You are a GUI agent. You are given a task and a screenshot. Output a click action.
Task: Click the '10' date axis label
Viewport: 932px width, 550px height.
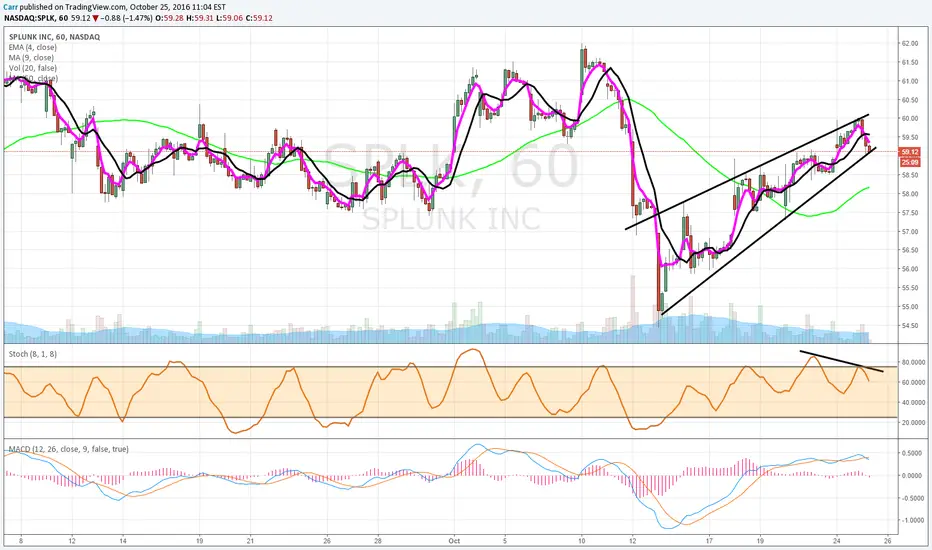coord(582,541)
